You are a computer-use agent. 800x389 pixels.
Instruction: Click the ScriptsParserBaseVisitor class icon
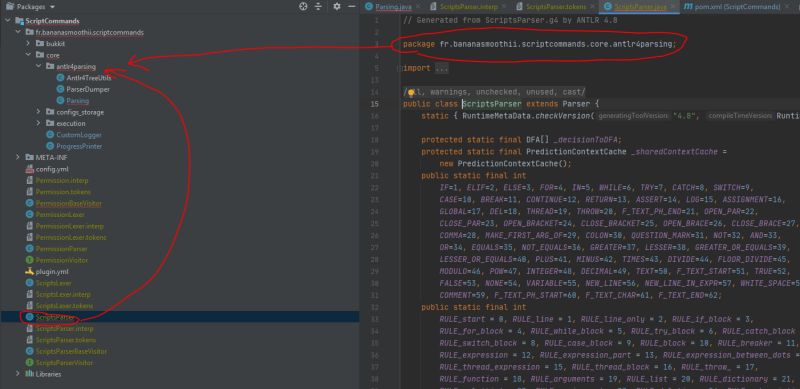[30, 351]
